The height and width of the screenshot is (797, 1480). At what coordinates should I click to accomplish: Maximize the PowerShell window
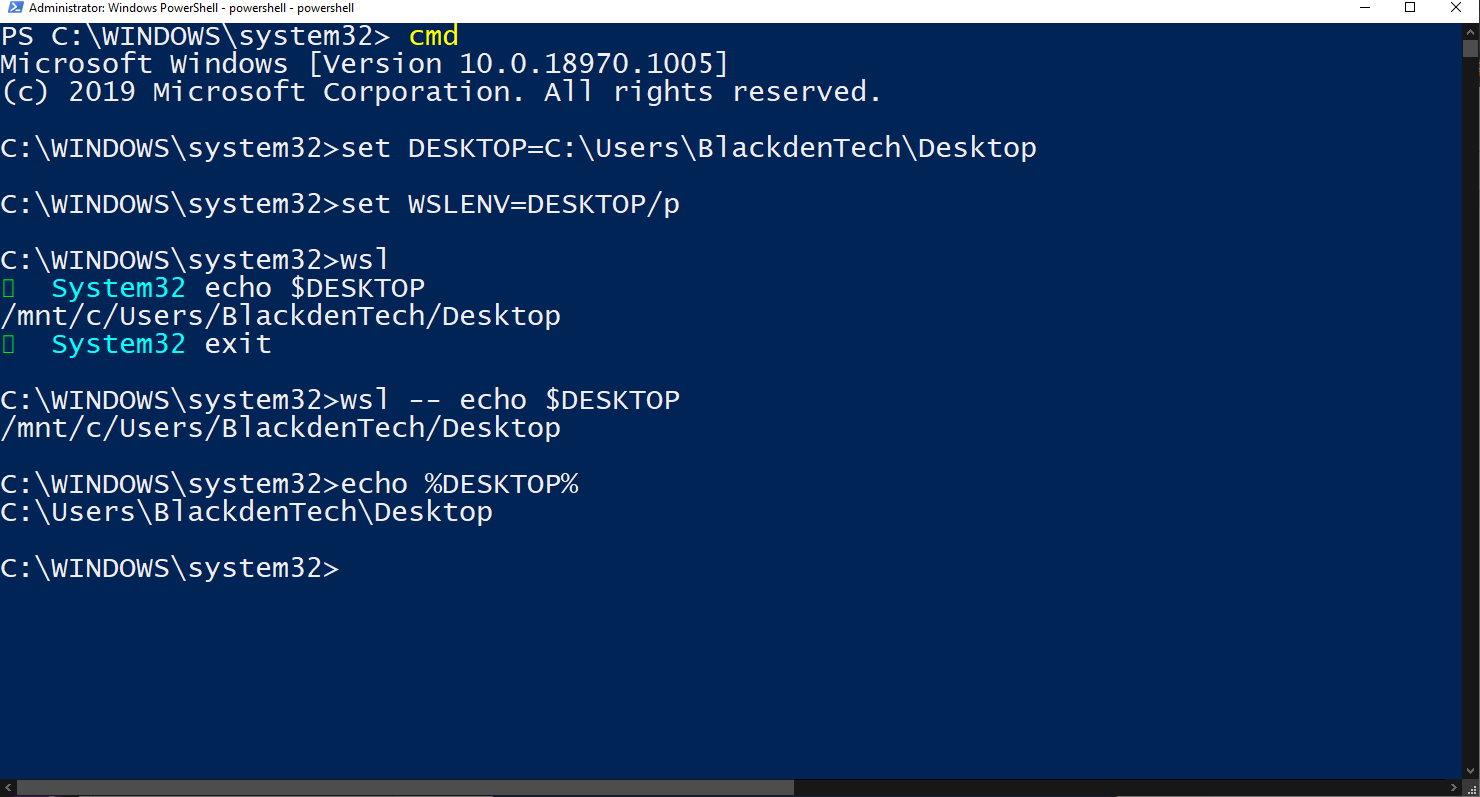pos(1410,8)
